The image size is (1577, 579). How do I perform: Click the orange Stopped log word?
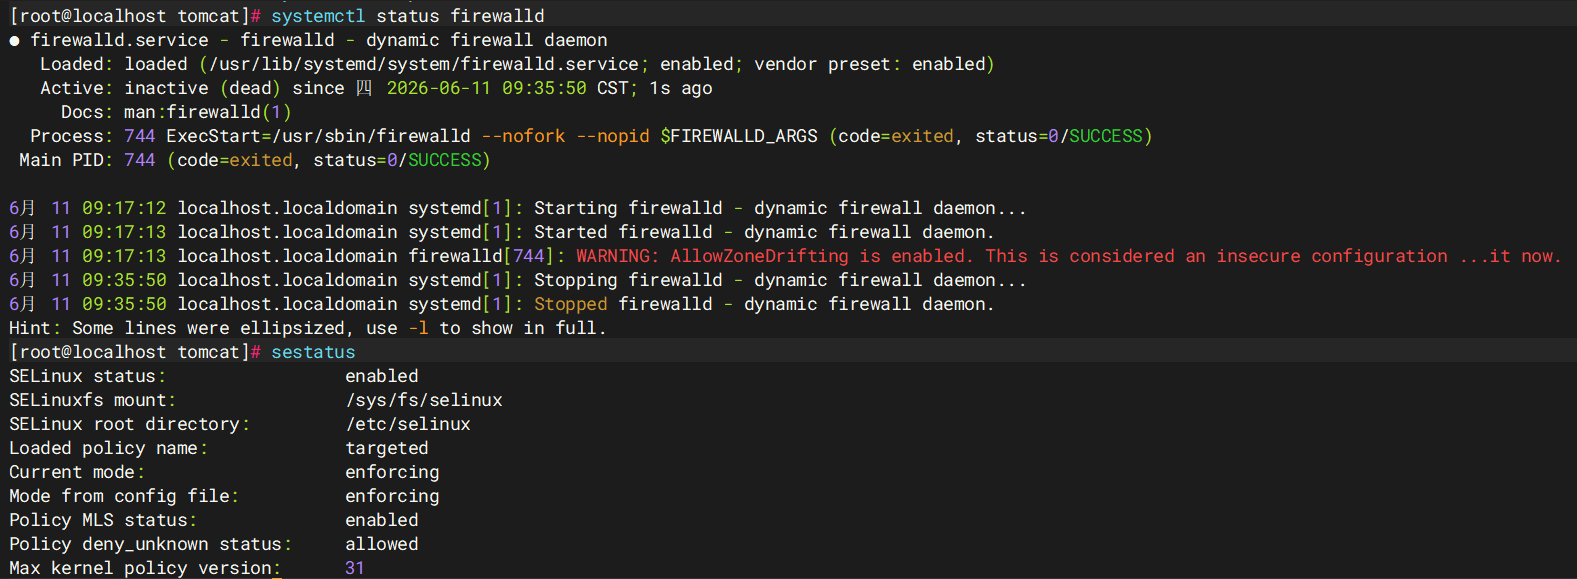point(571,304)
